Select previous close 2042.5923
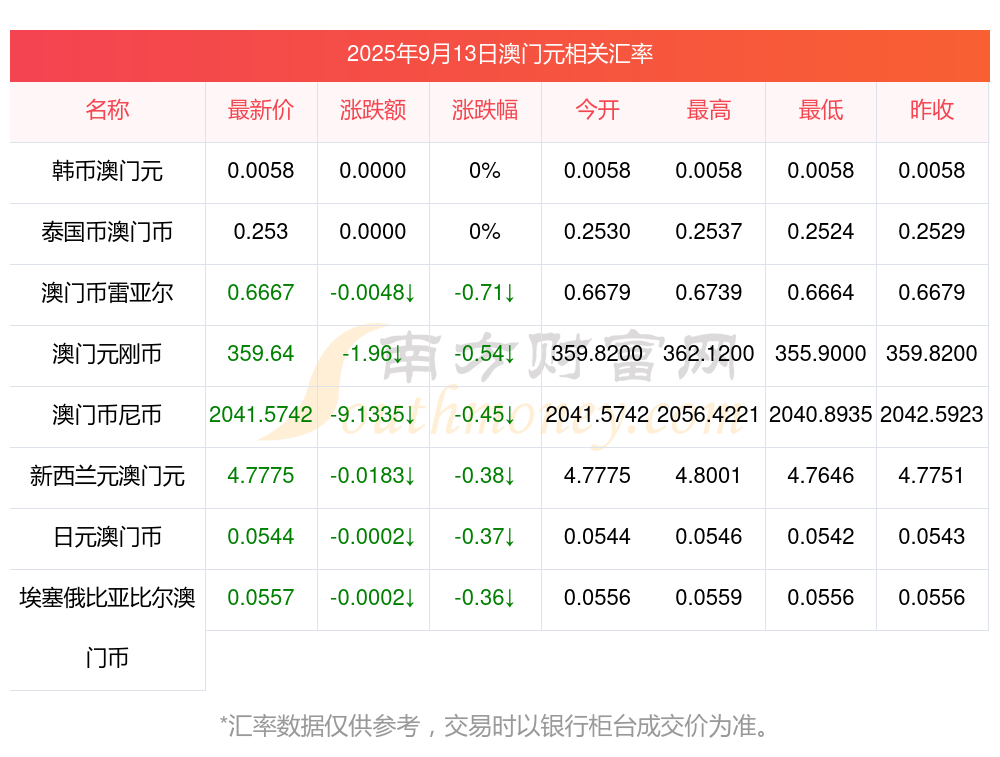 (x=932, y=415)
